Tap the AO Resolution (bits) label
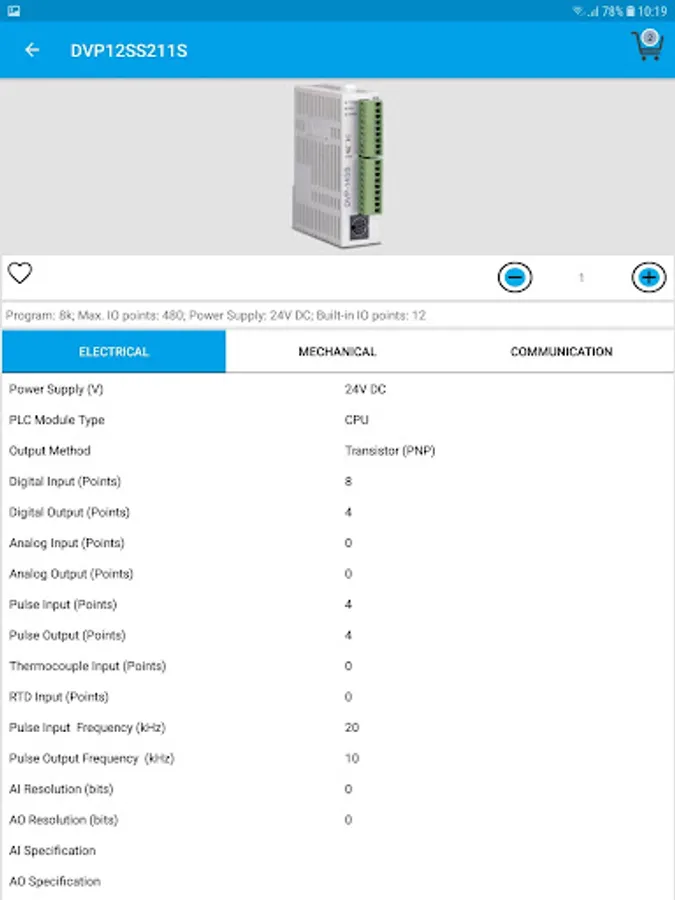This screenshot has height=900, width=675. (63, 820)
